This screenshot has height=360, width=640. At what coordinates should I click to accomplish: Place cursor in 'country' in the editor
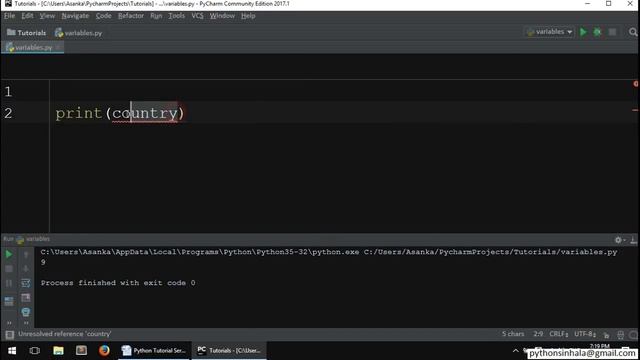tap(145, 113)
